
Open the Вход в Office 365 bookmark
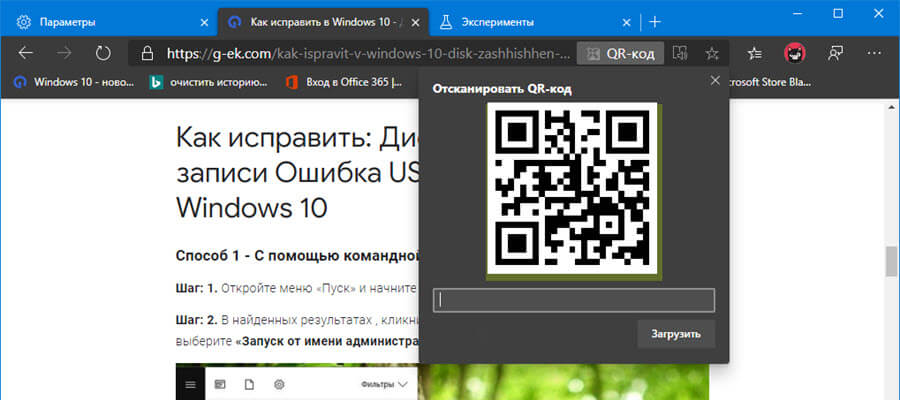[x=344, y=82]
